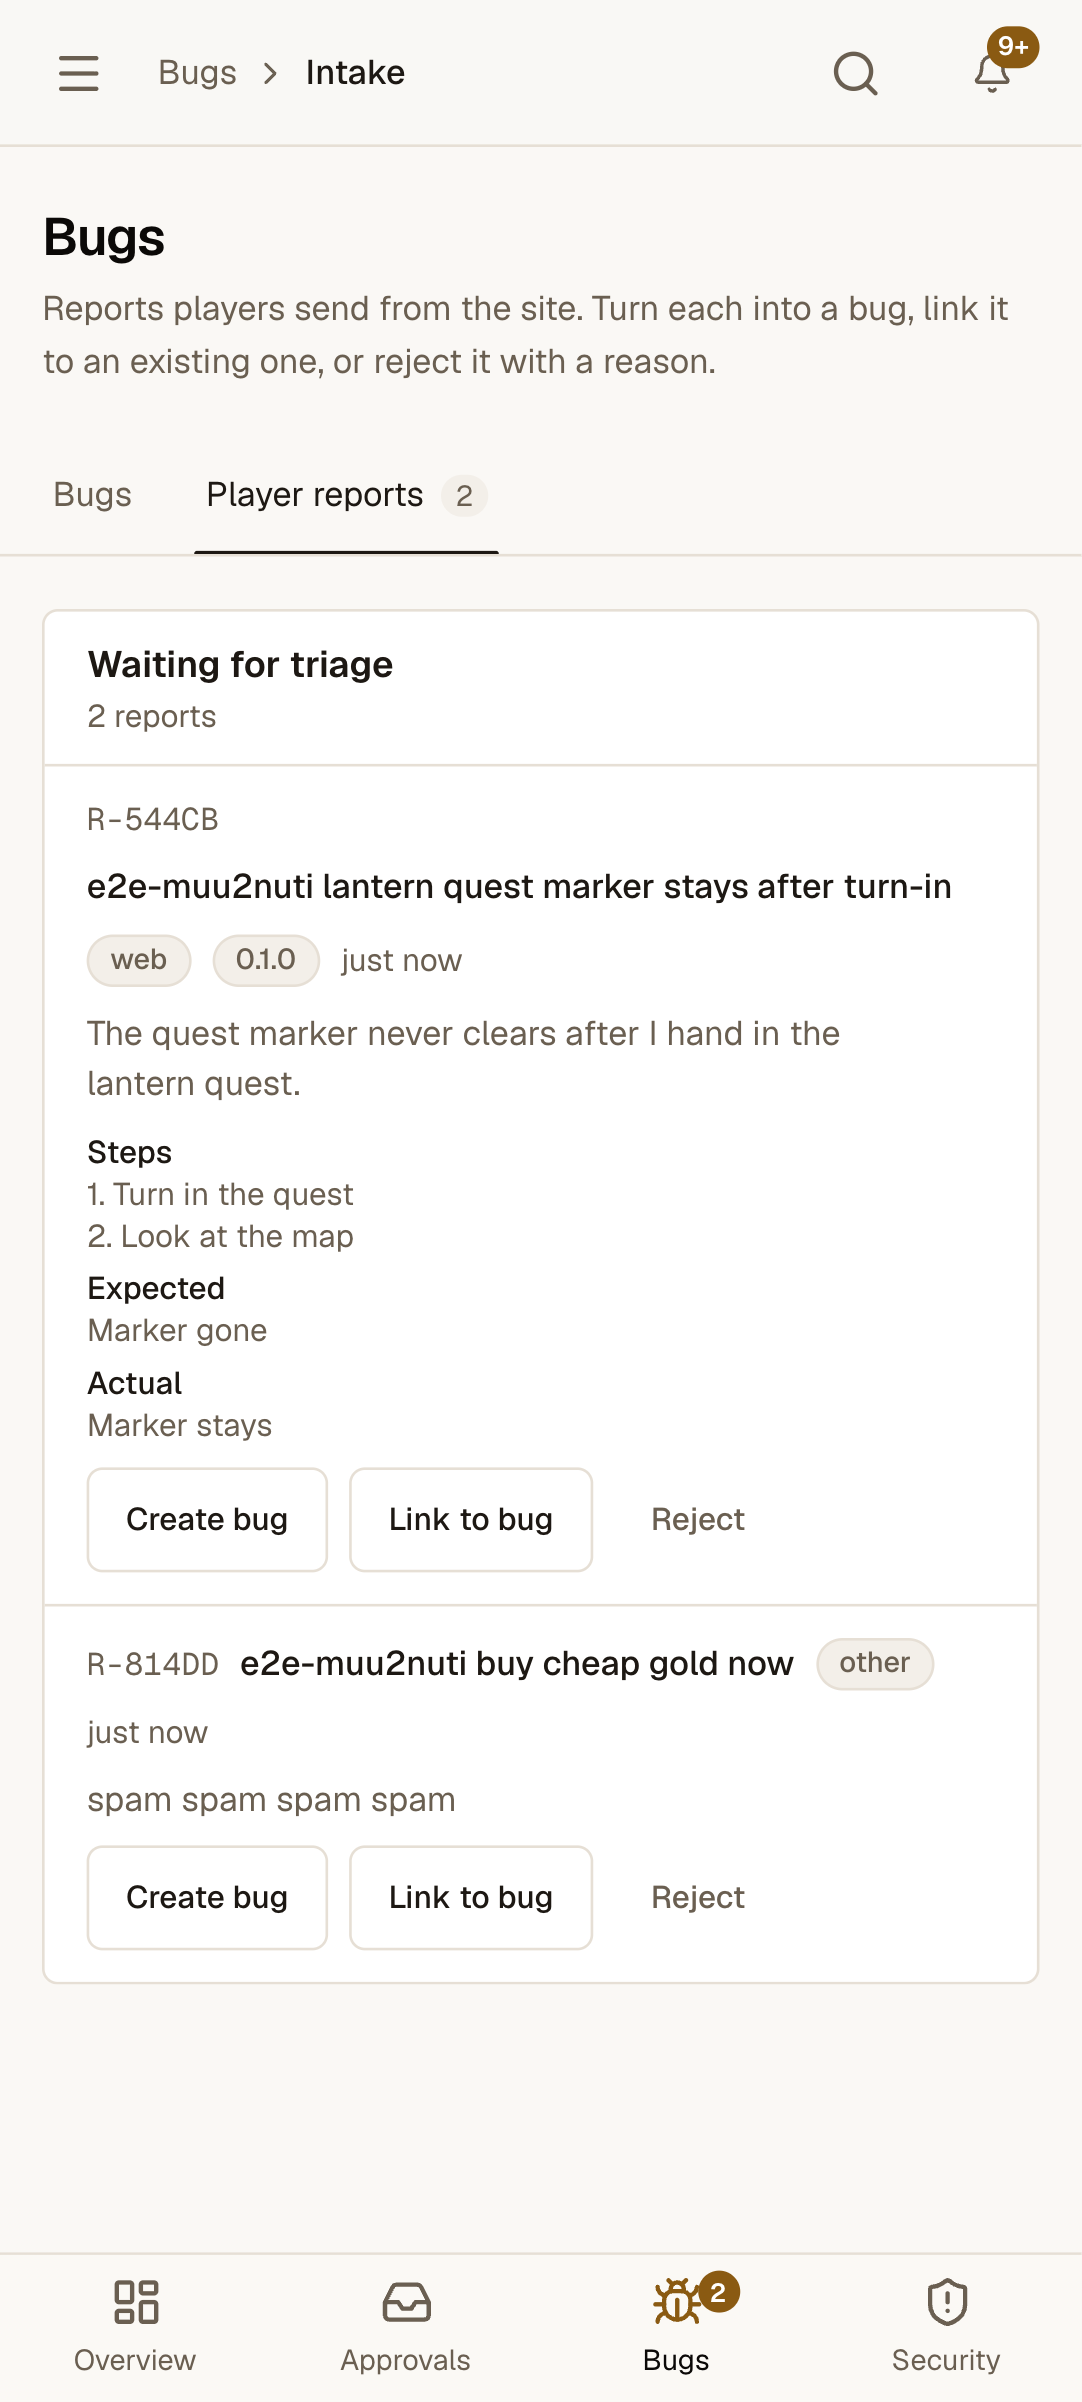This screenshot has height=2402, width=1082.
Task: Click the 0.1.0 version tag
Action: point(266,961)
